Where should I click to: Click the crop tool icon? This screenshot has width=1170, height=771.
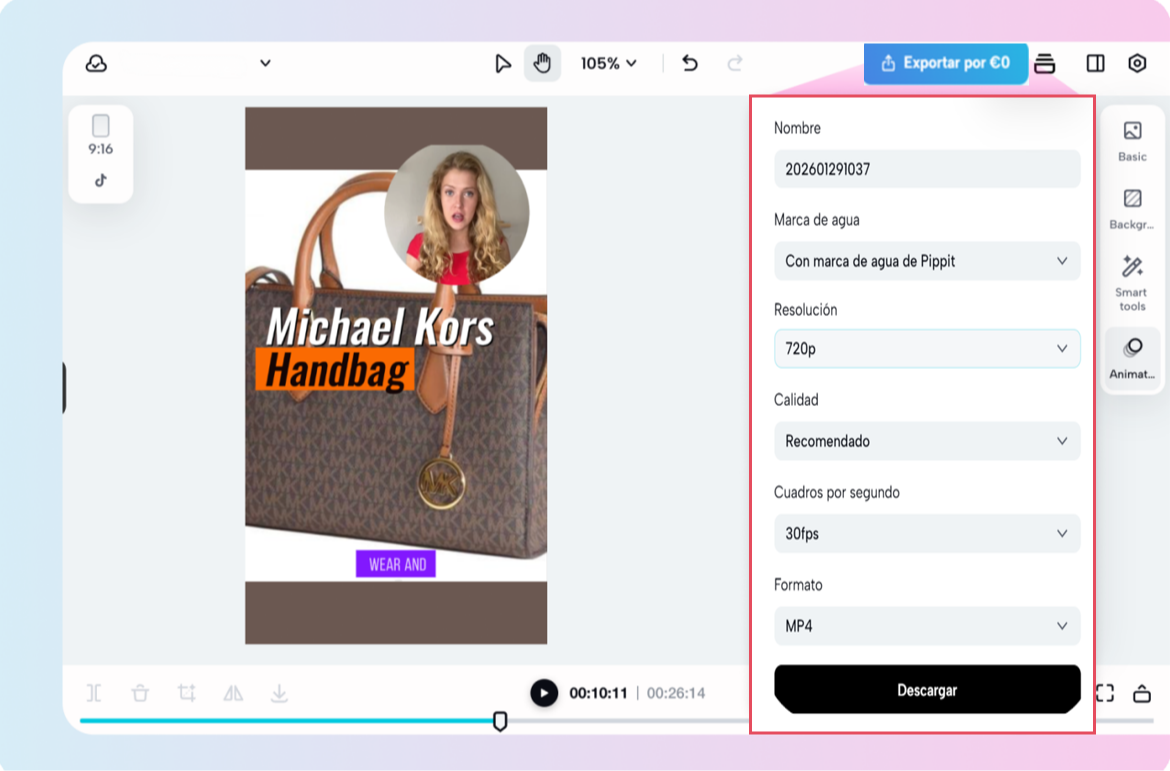click(x=187, y=693)
